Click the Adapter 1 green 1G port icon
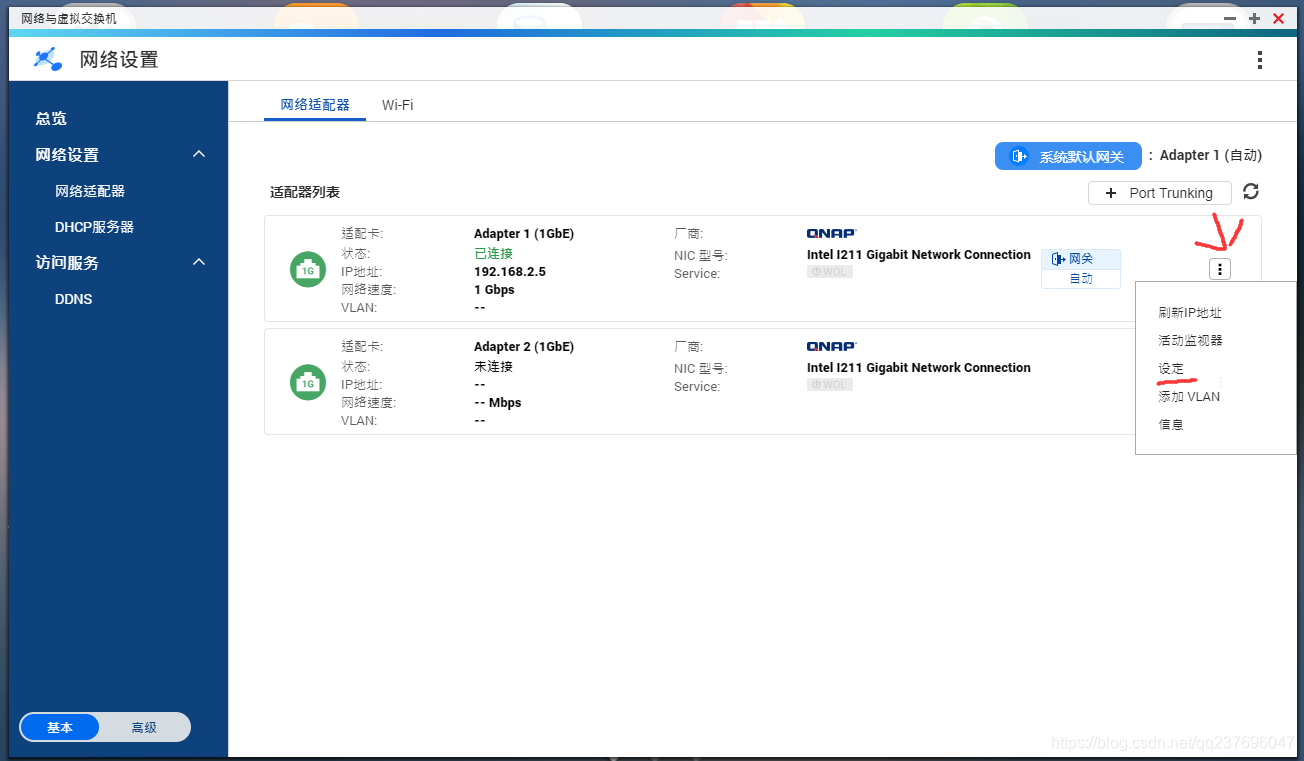Image resolution: width=1304 pixels, height=761 pixels. click(308, 269)
